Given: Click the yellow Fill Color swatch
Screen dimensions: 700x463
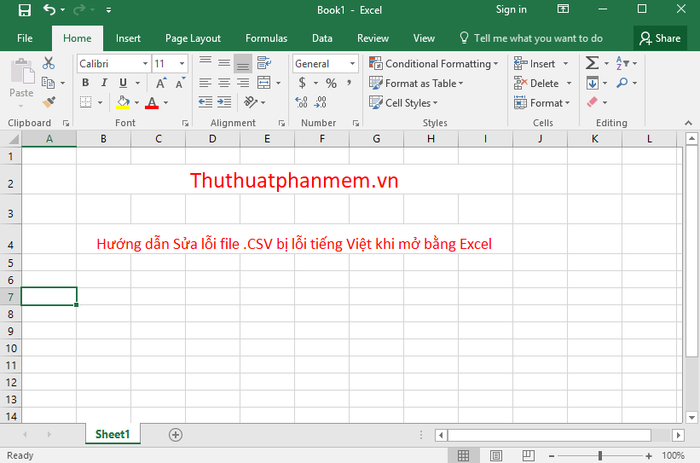Looking at the screenshot, I should point(123,103).
